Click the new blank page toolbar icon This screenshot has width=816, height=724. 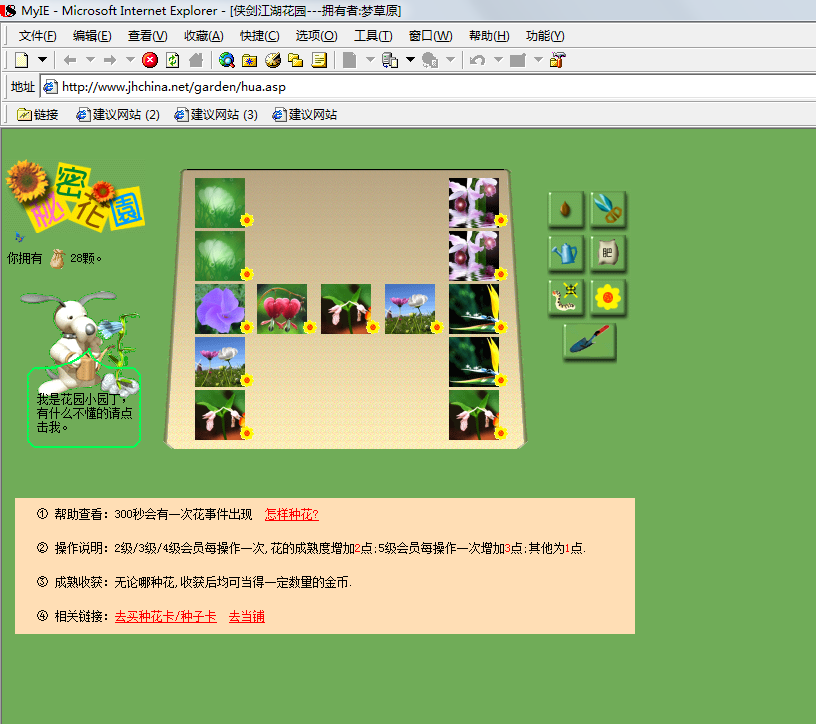click(22, 60)
